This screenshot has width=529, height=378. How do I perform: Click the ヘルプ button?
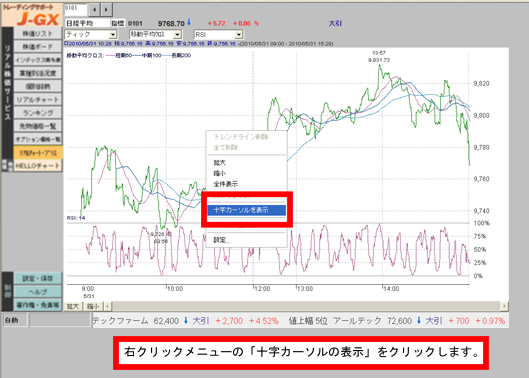[x=38, y=292]
